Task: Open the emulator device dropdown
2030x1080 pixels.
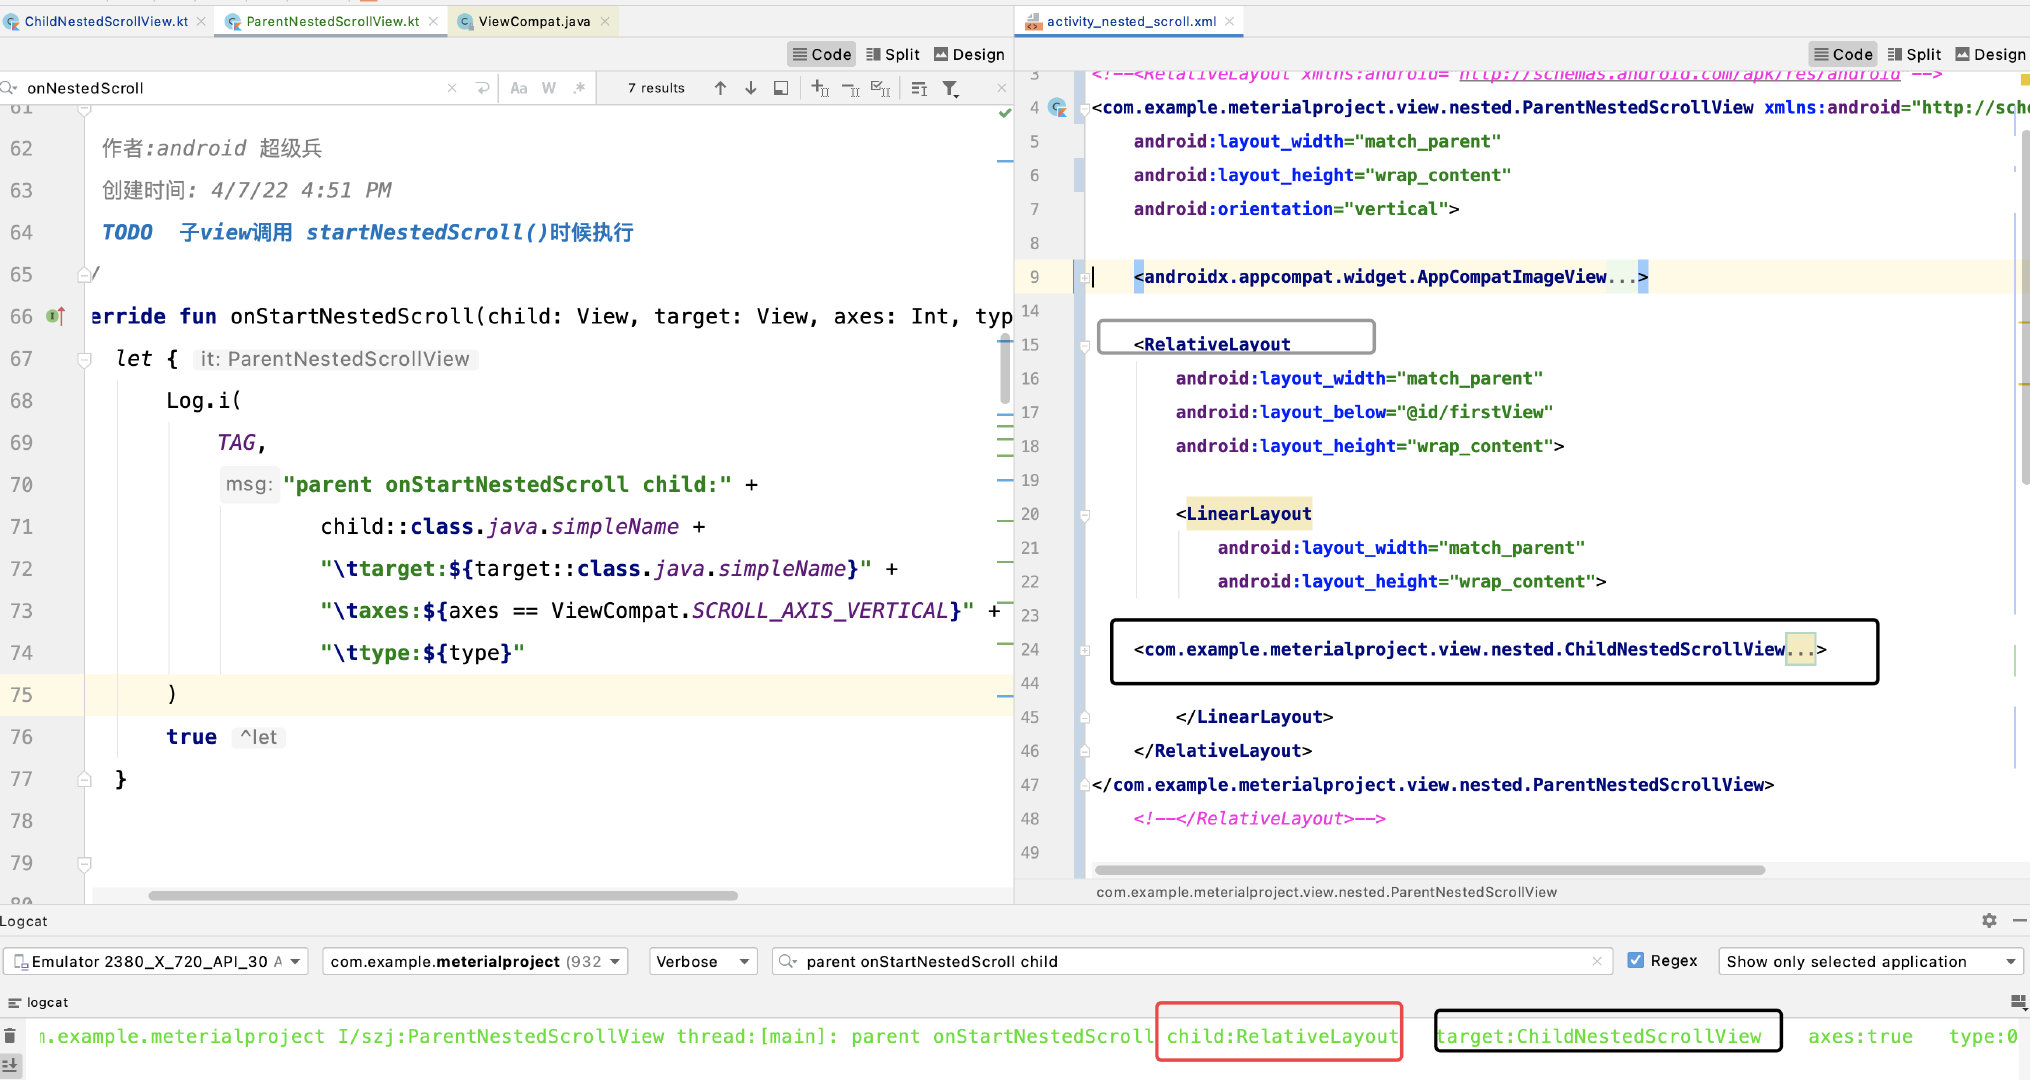Action: (155, 961)
